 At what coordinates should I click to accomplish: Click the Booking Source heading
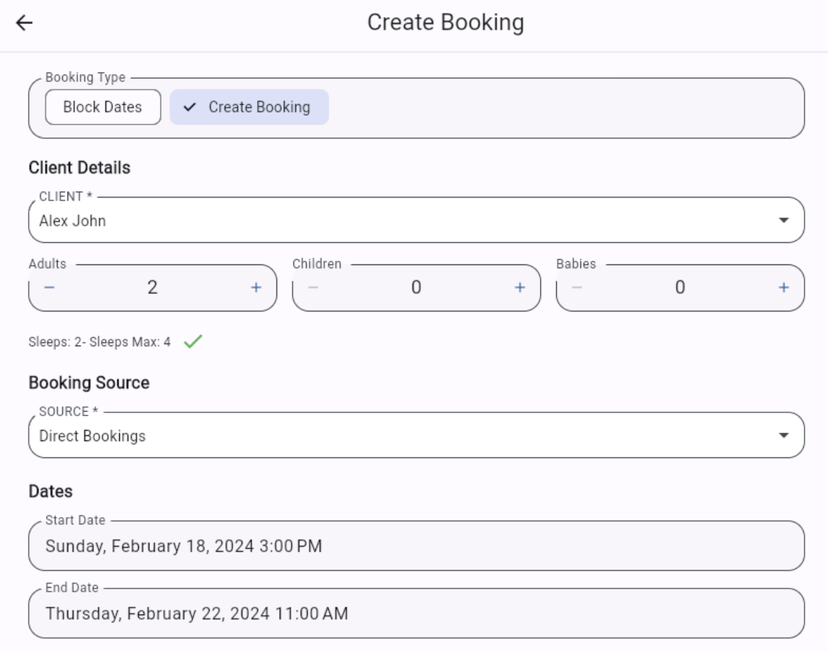[x=89, y=383]
